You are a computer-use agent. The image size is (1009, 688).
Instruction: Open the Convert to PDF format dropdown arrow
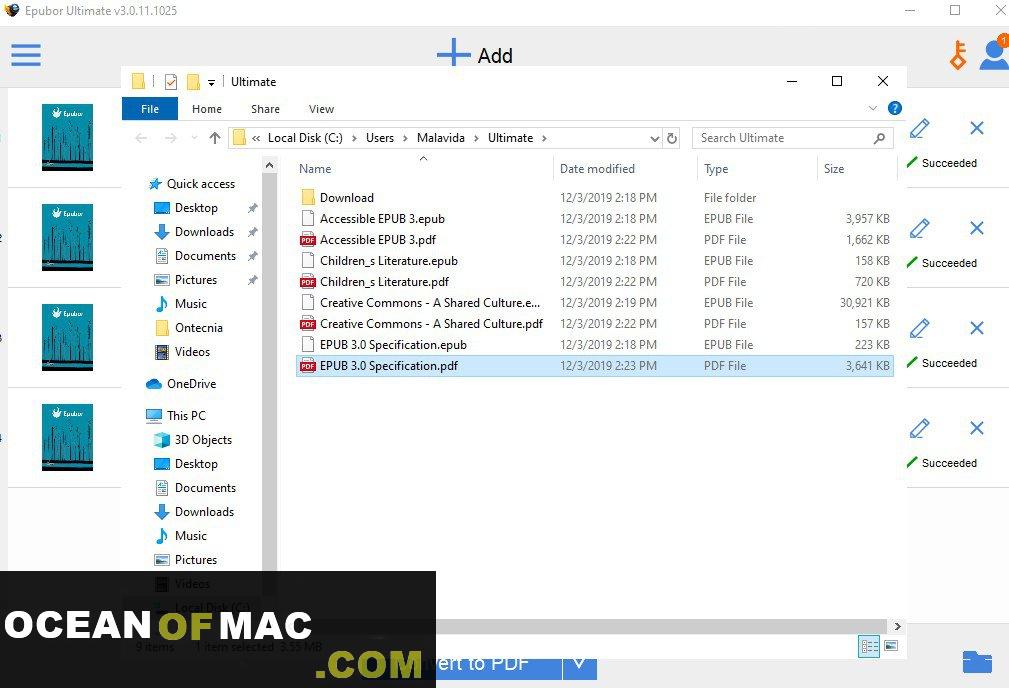coord(580,665)
